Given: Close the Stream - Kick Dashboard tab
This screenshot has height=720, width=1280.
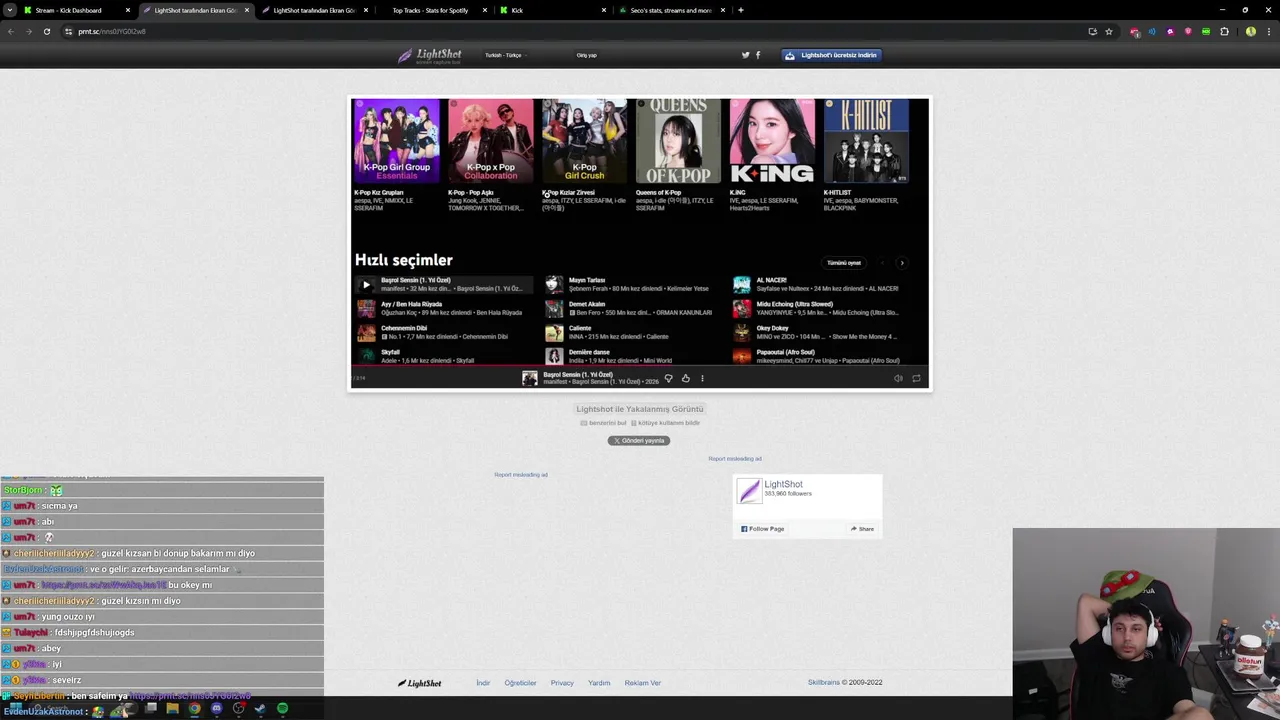Looking at the screenshot, I should pos(128,10).
